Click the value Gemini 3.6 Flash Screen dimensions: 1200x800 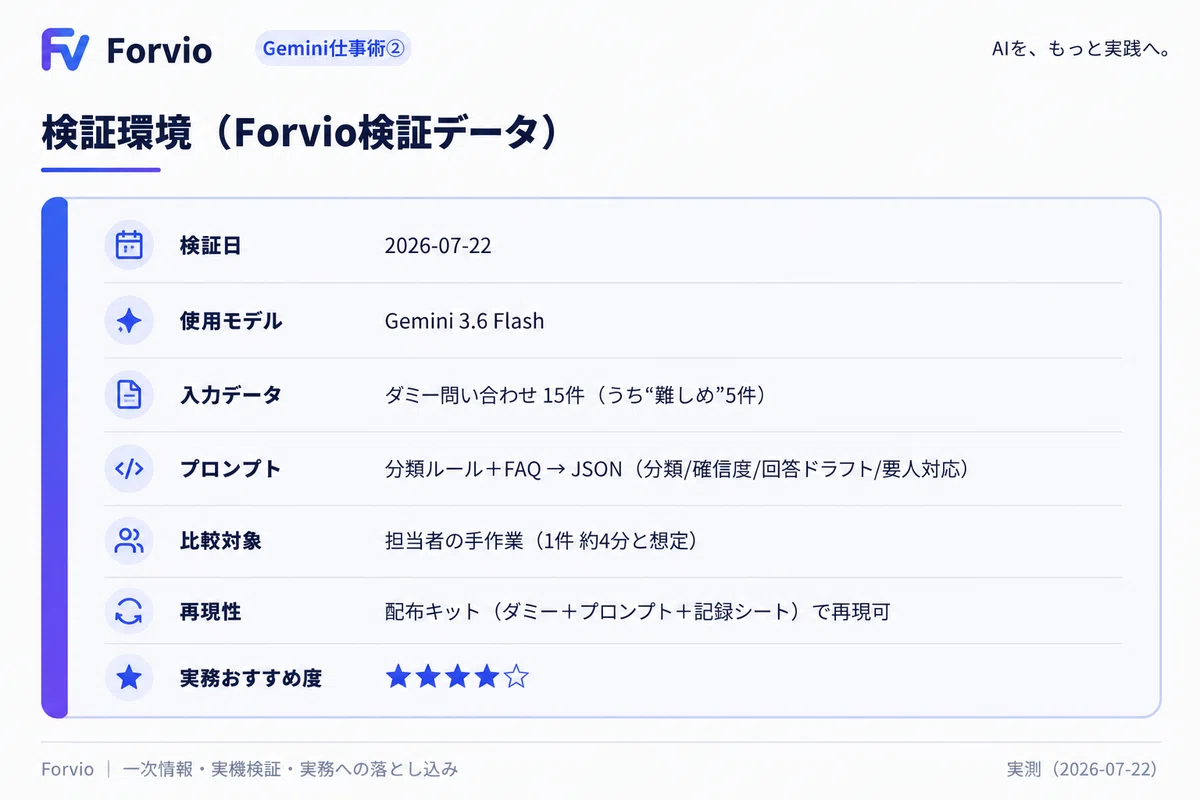pyautogui.click(x=464, y=321)
